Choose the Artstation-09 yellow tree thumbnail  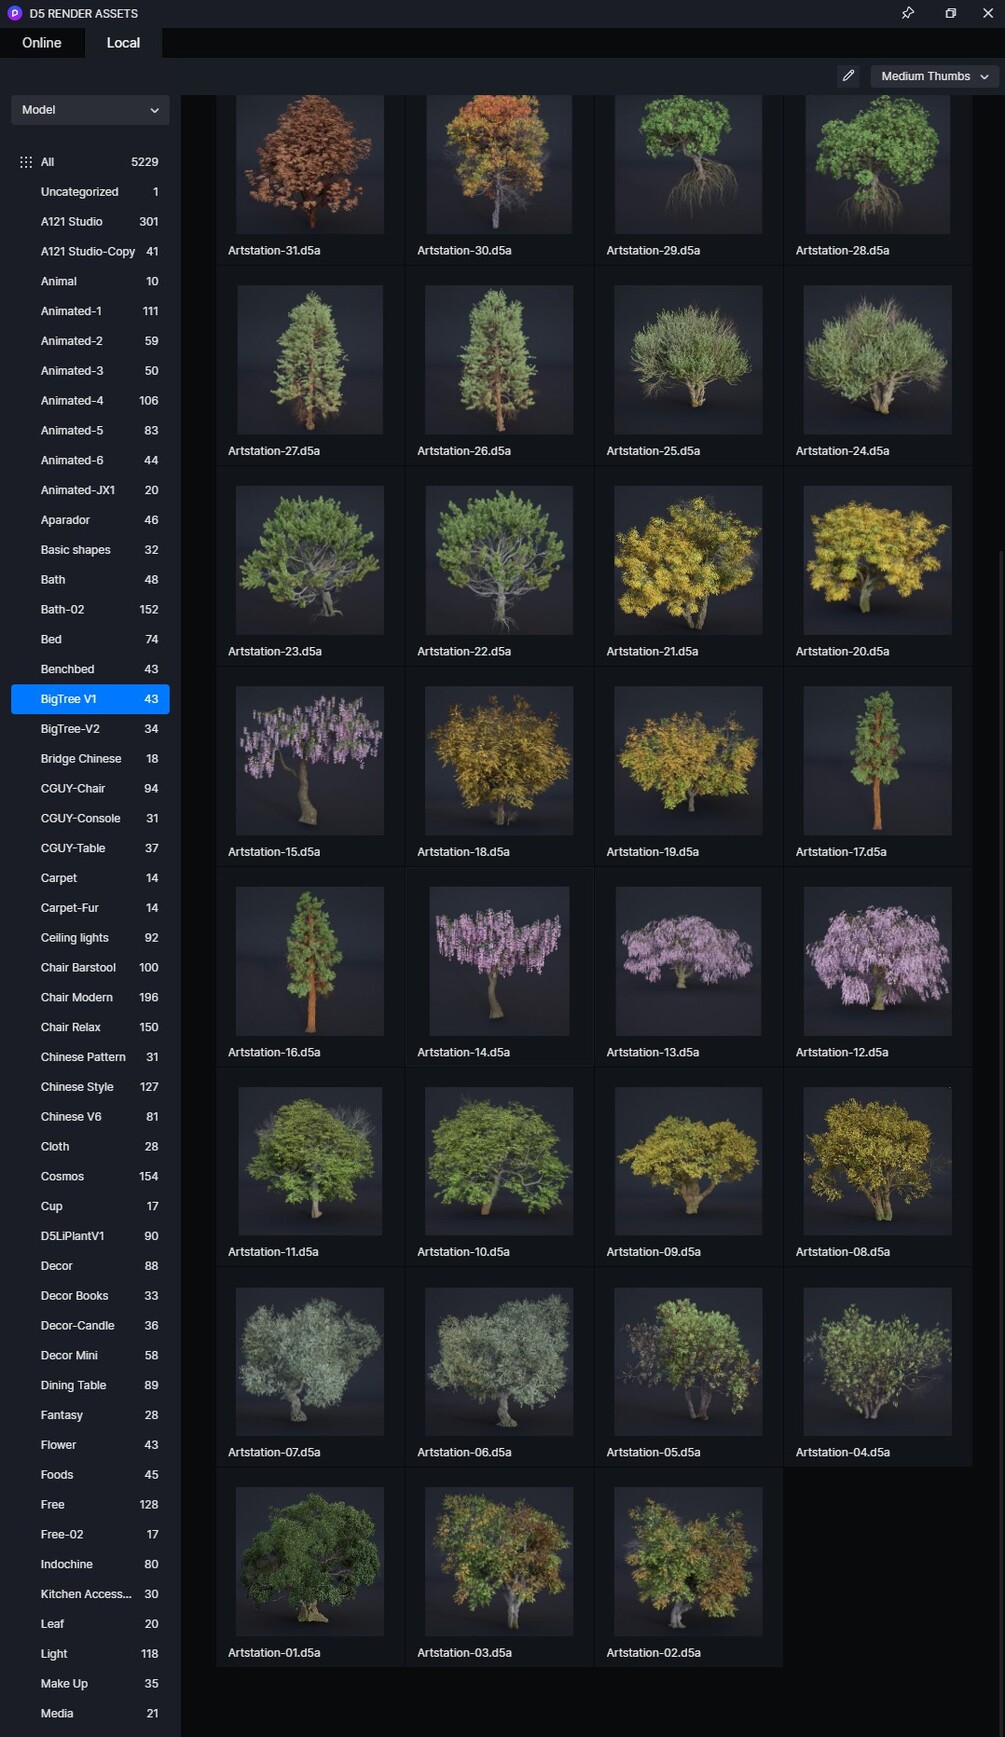(688, 1161)
